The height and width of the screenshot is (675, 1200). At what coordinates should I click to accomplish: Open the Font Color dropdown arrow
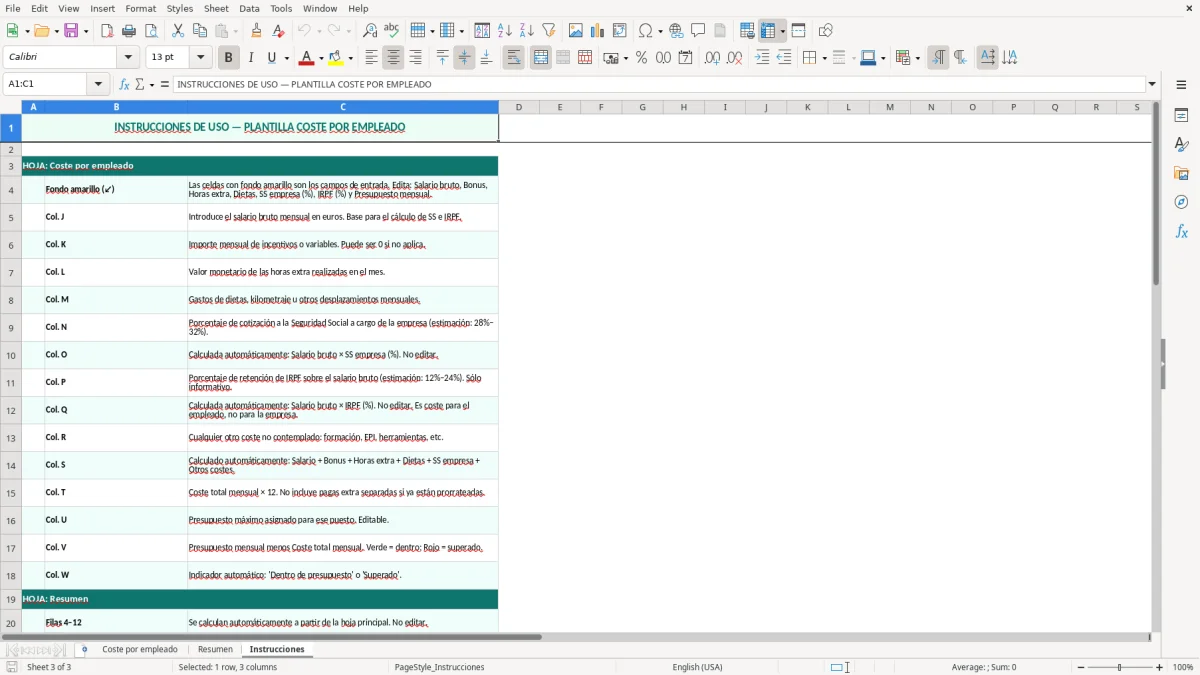pyautogui.click(x=321, y=58)
